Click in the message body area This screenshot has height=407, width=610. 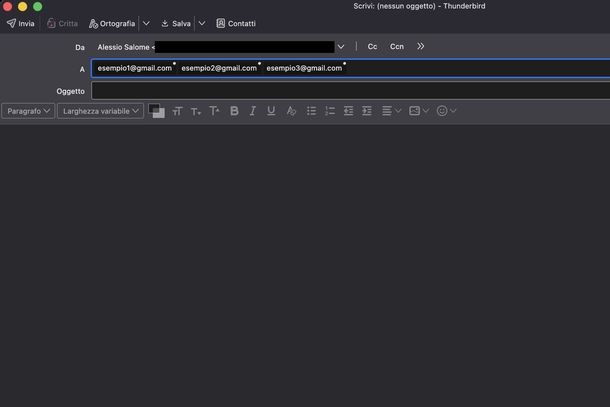[x=305, y=266]
